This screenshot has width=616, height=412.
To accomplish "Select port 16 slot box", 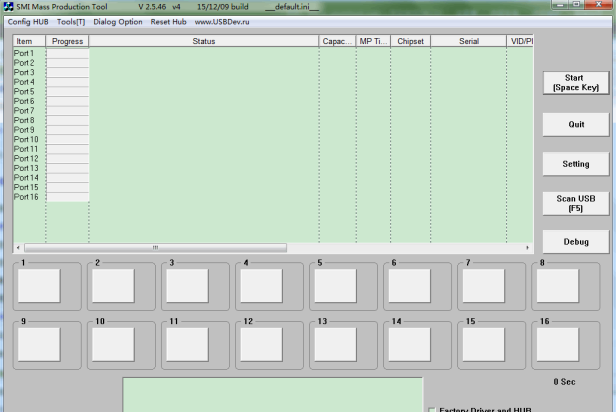I will pos(557,344).
